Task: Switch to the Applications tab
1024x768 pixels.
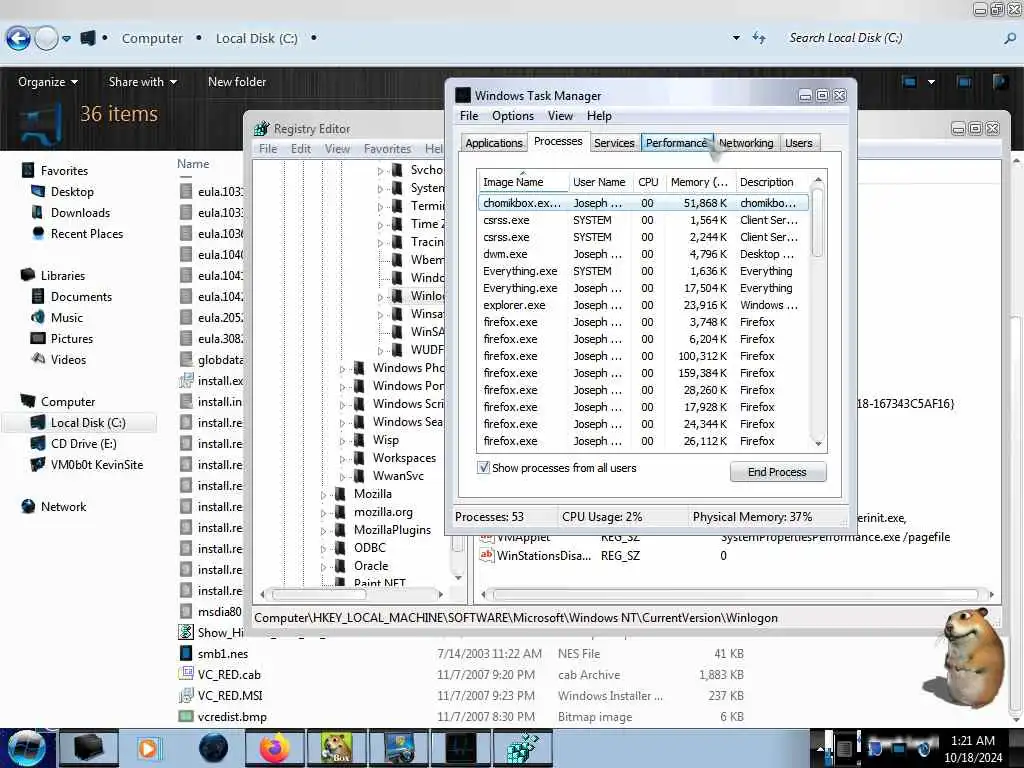Action: [494, 143]
